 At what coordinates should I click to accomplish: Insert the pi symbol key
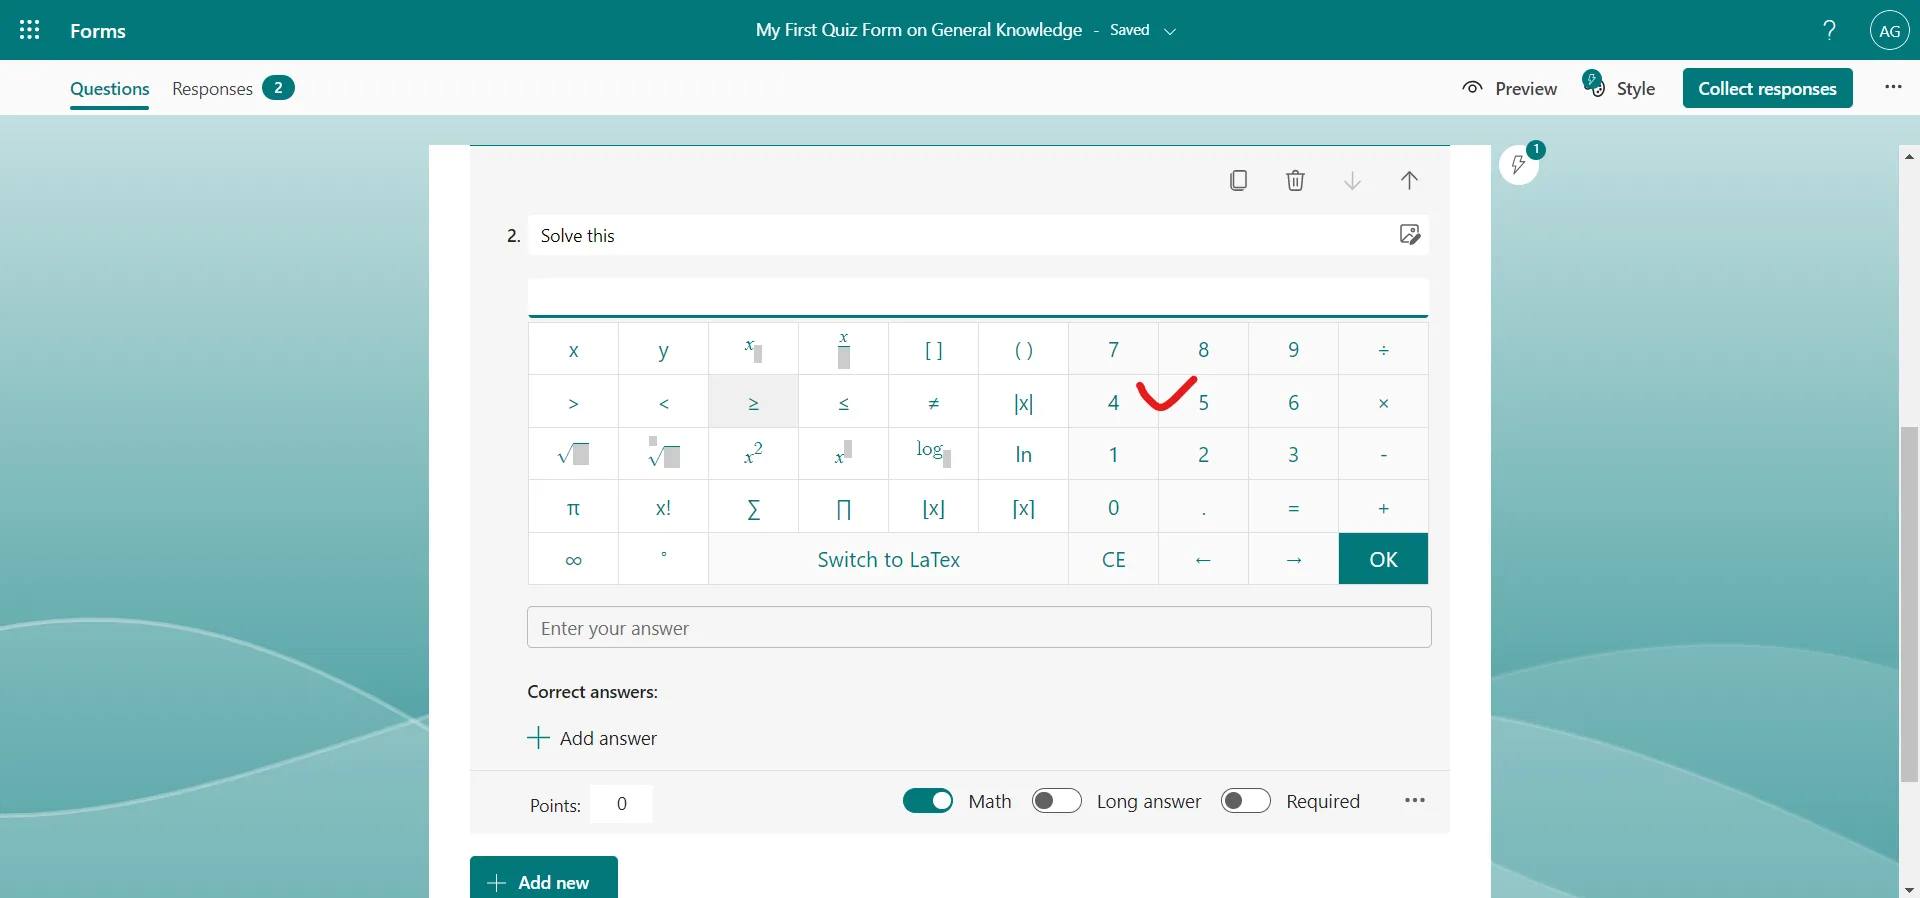tap(573, 507)
